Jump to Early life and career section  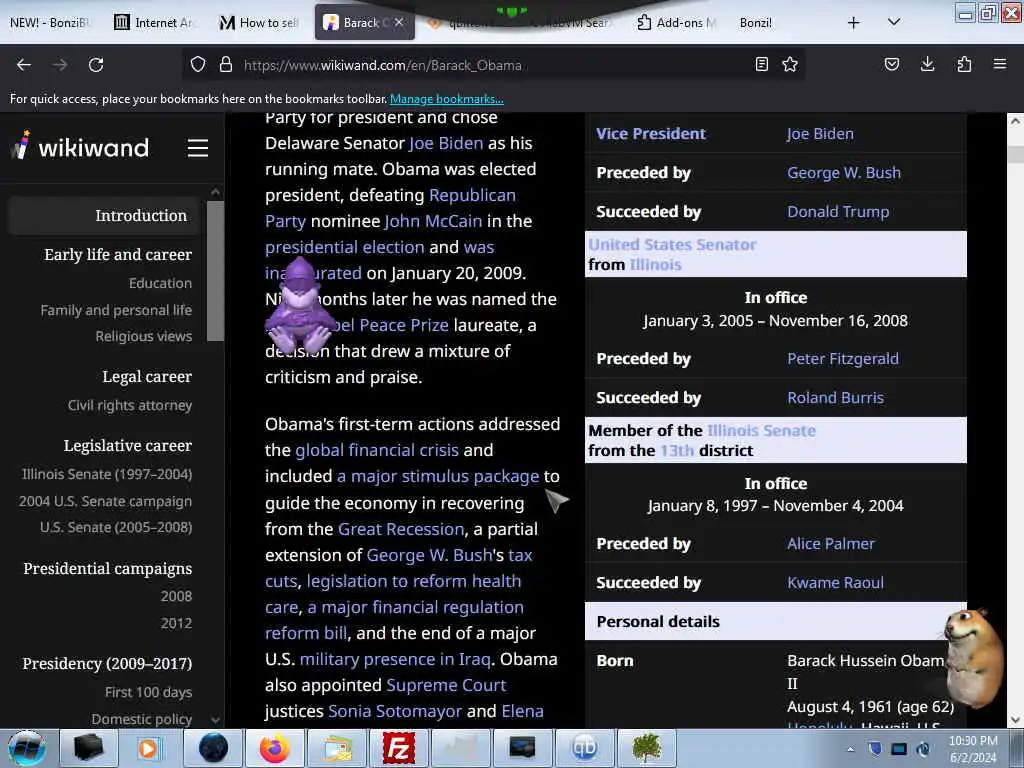[118, 255]
